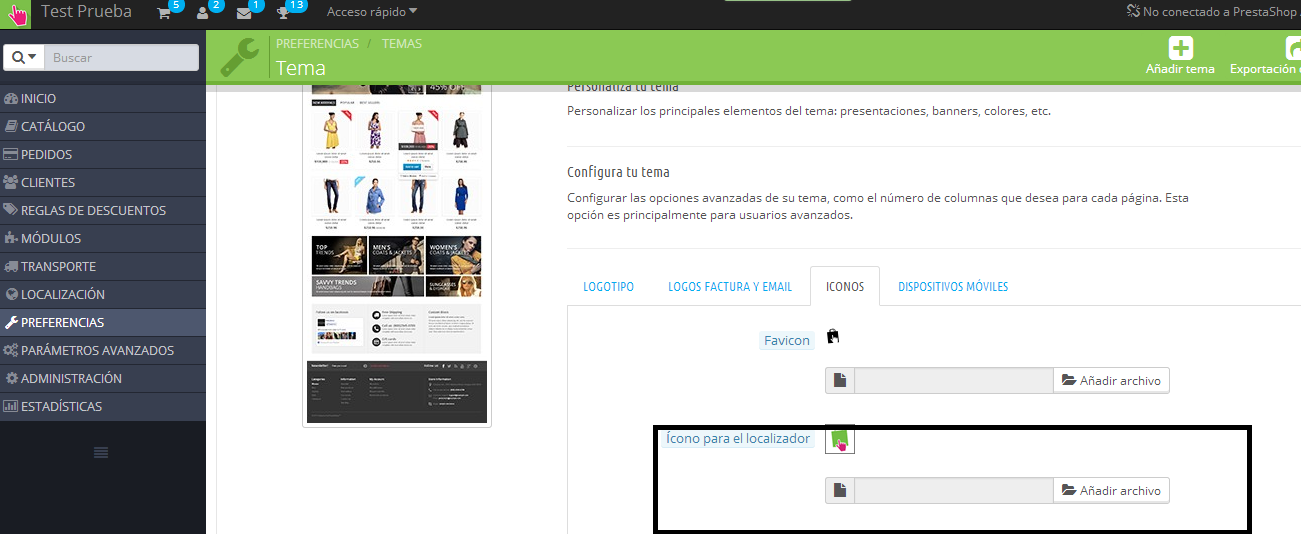Switch to the LOGOS FACTURA Y EMAIL tab

coord(730,287)
